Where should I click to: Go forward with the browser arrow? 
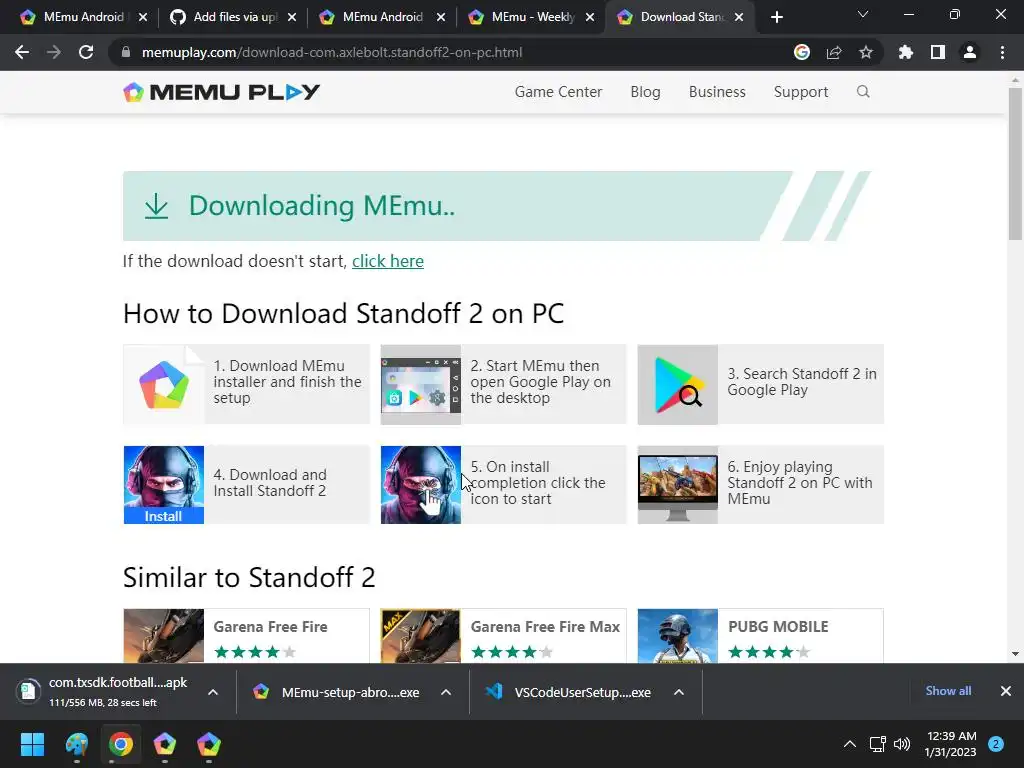[54, 52]
